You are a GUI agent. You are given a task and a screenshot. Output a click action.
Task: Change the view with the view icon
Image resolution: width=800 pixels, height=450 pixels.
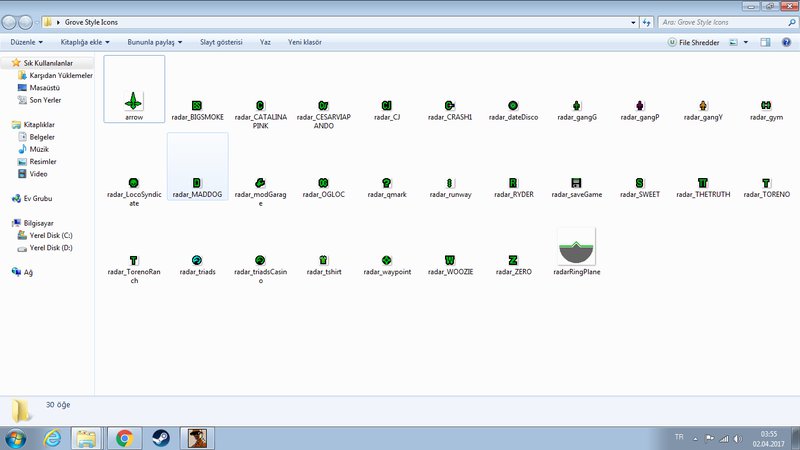pos(733,42)
